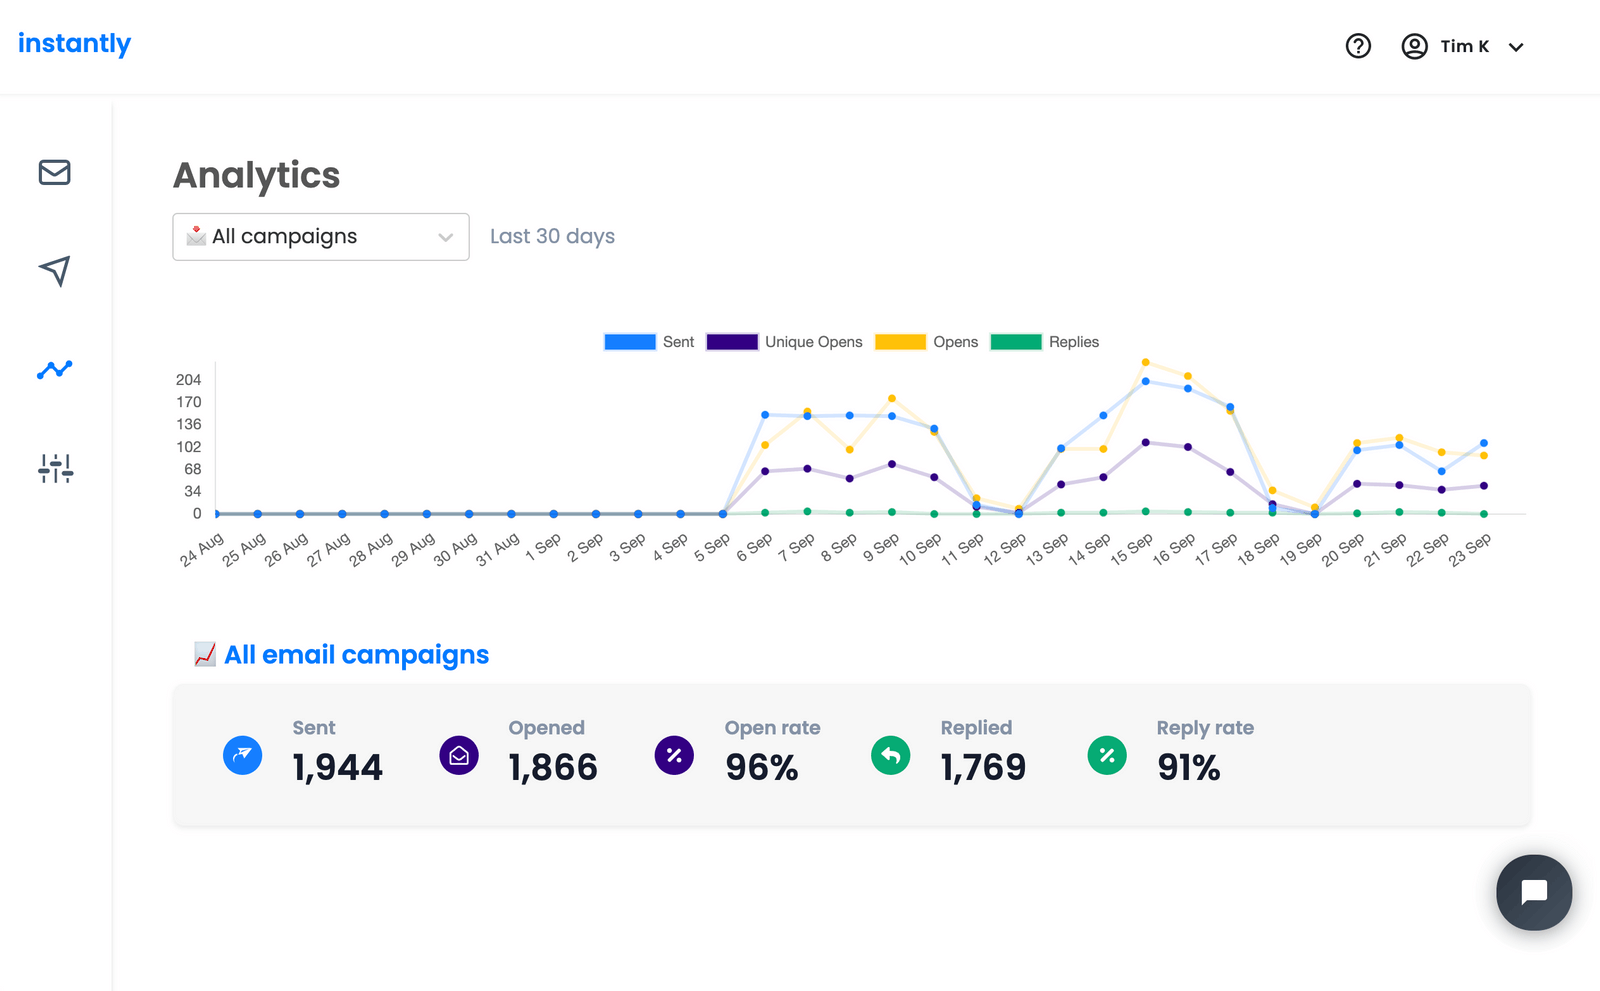Open campaigns paper plane icon
Screen dimensions: 1600x991
(x=55, y=270)
